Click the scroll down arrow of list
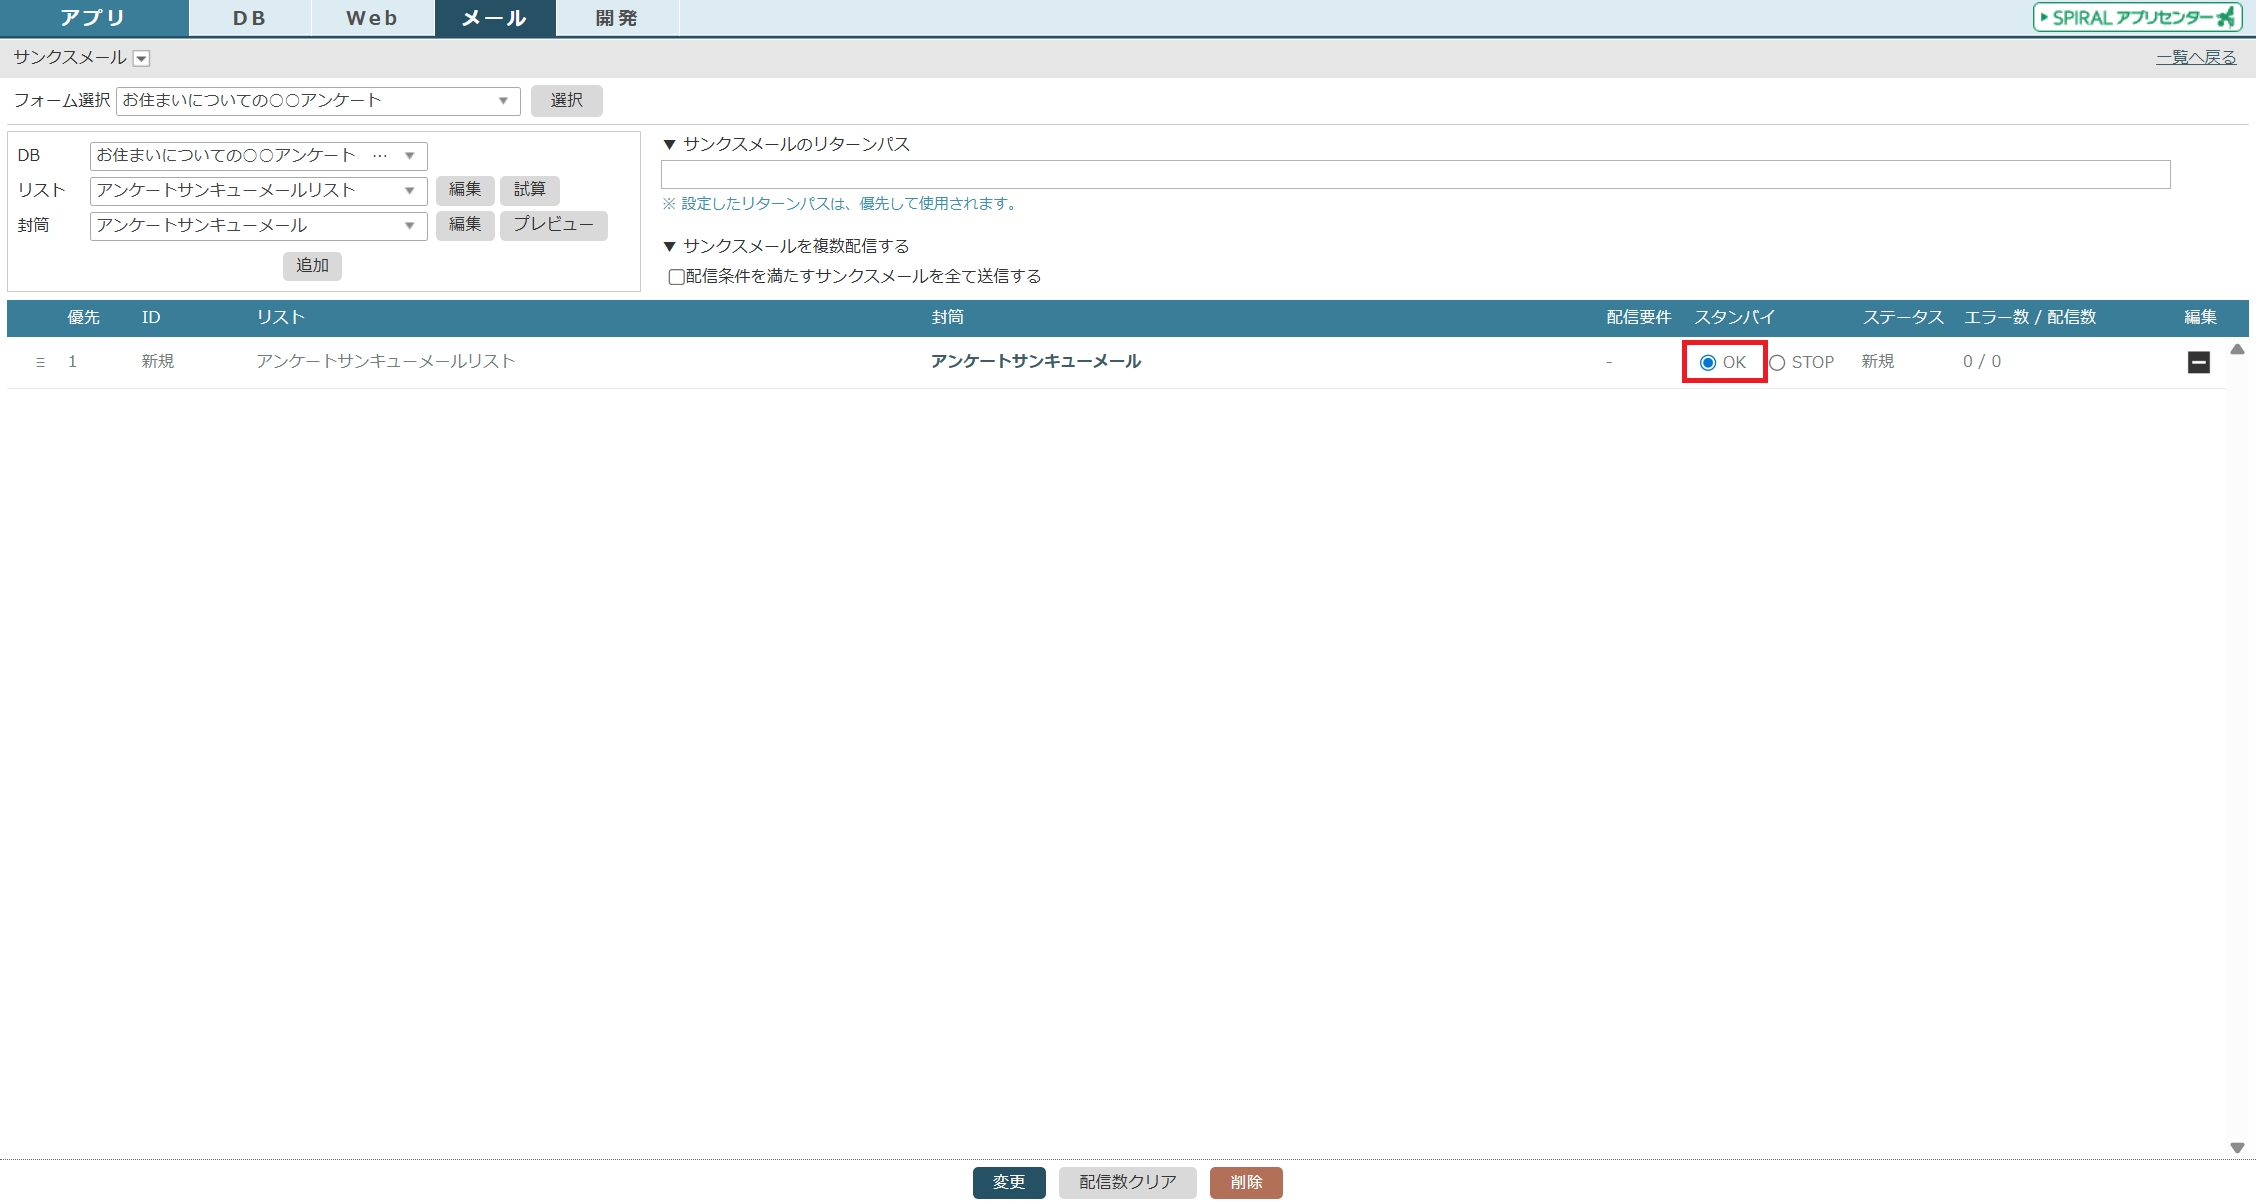 coord(2237,1147)
